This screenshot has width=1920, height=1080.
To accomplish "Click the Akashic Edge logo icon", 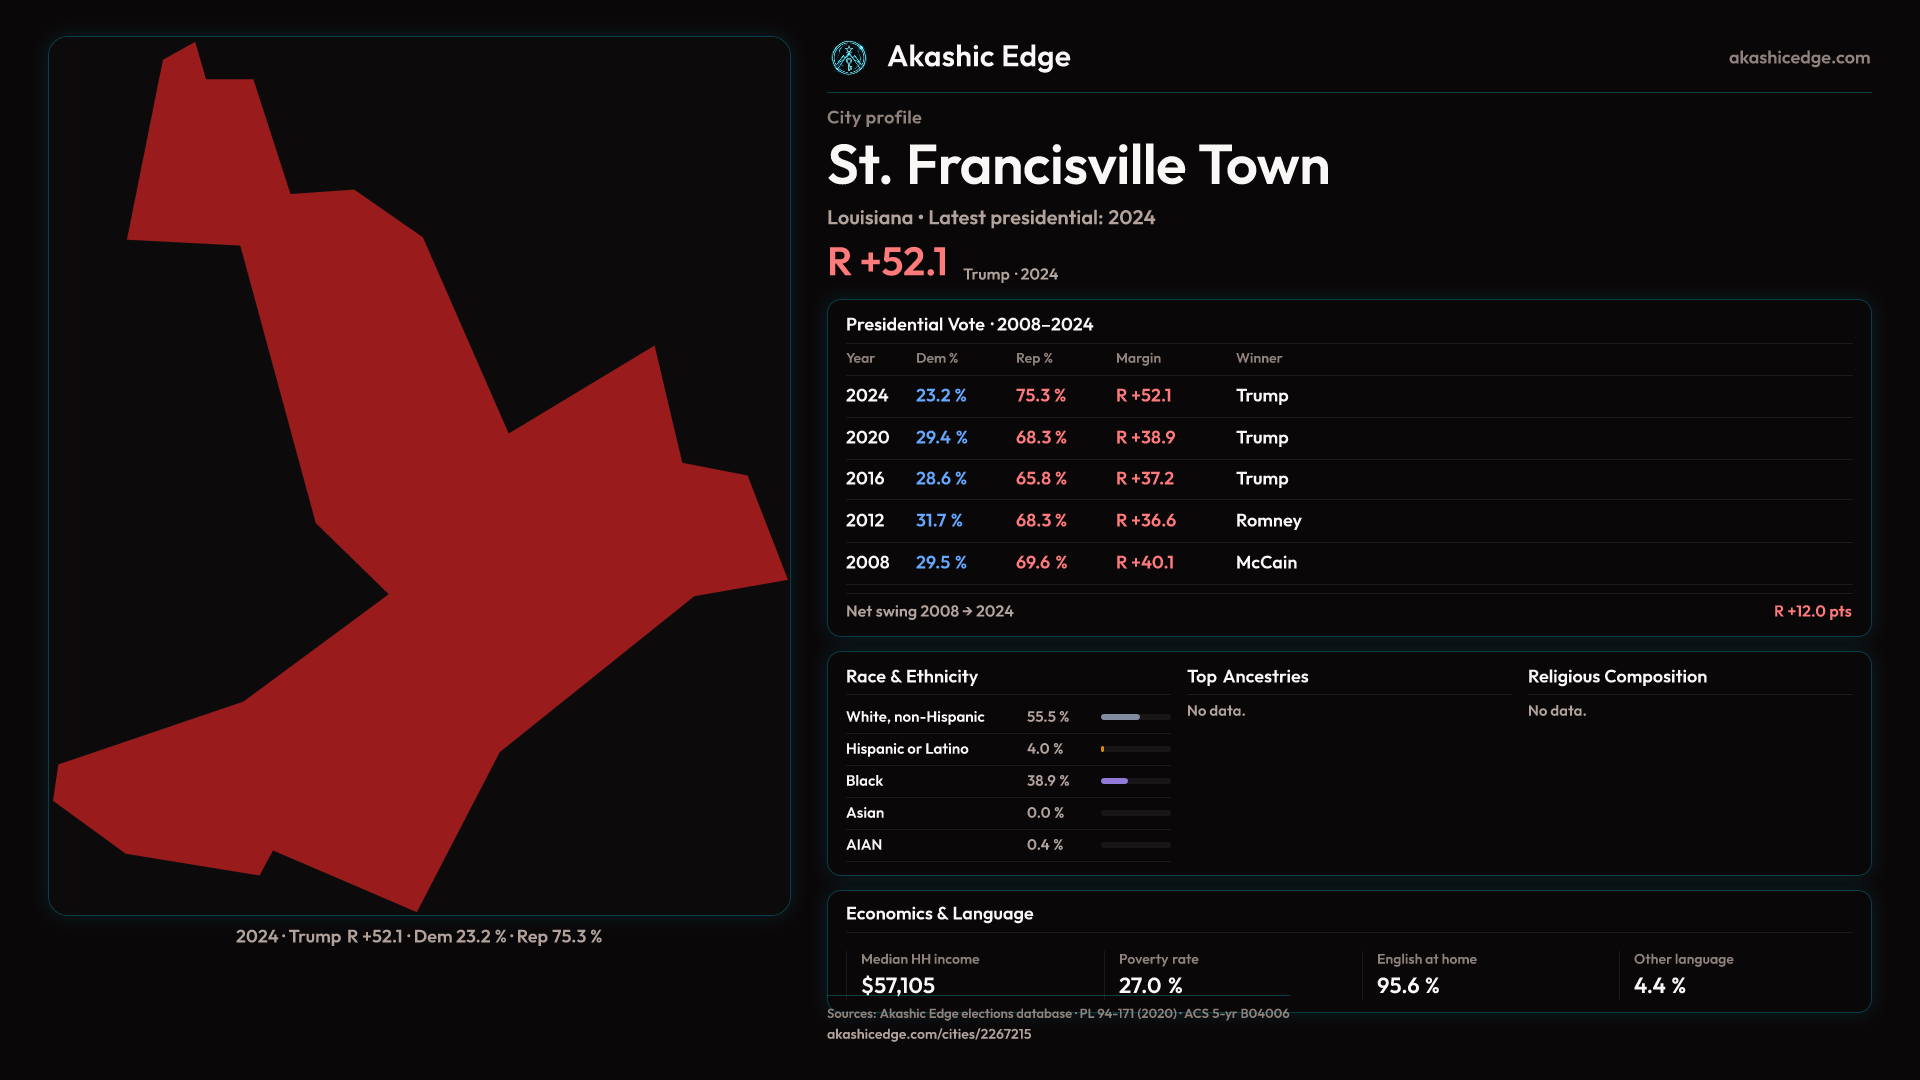I will (849, 58).
